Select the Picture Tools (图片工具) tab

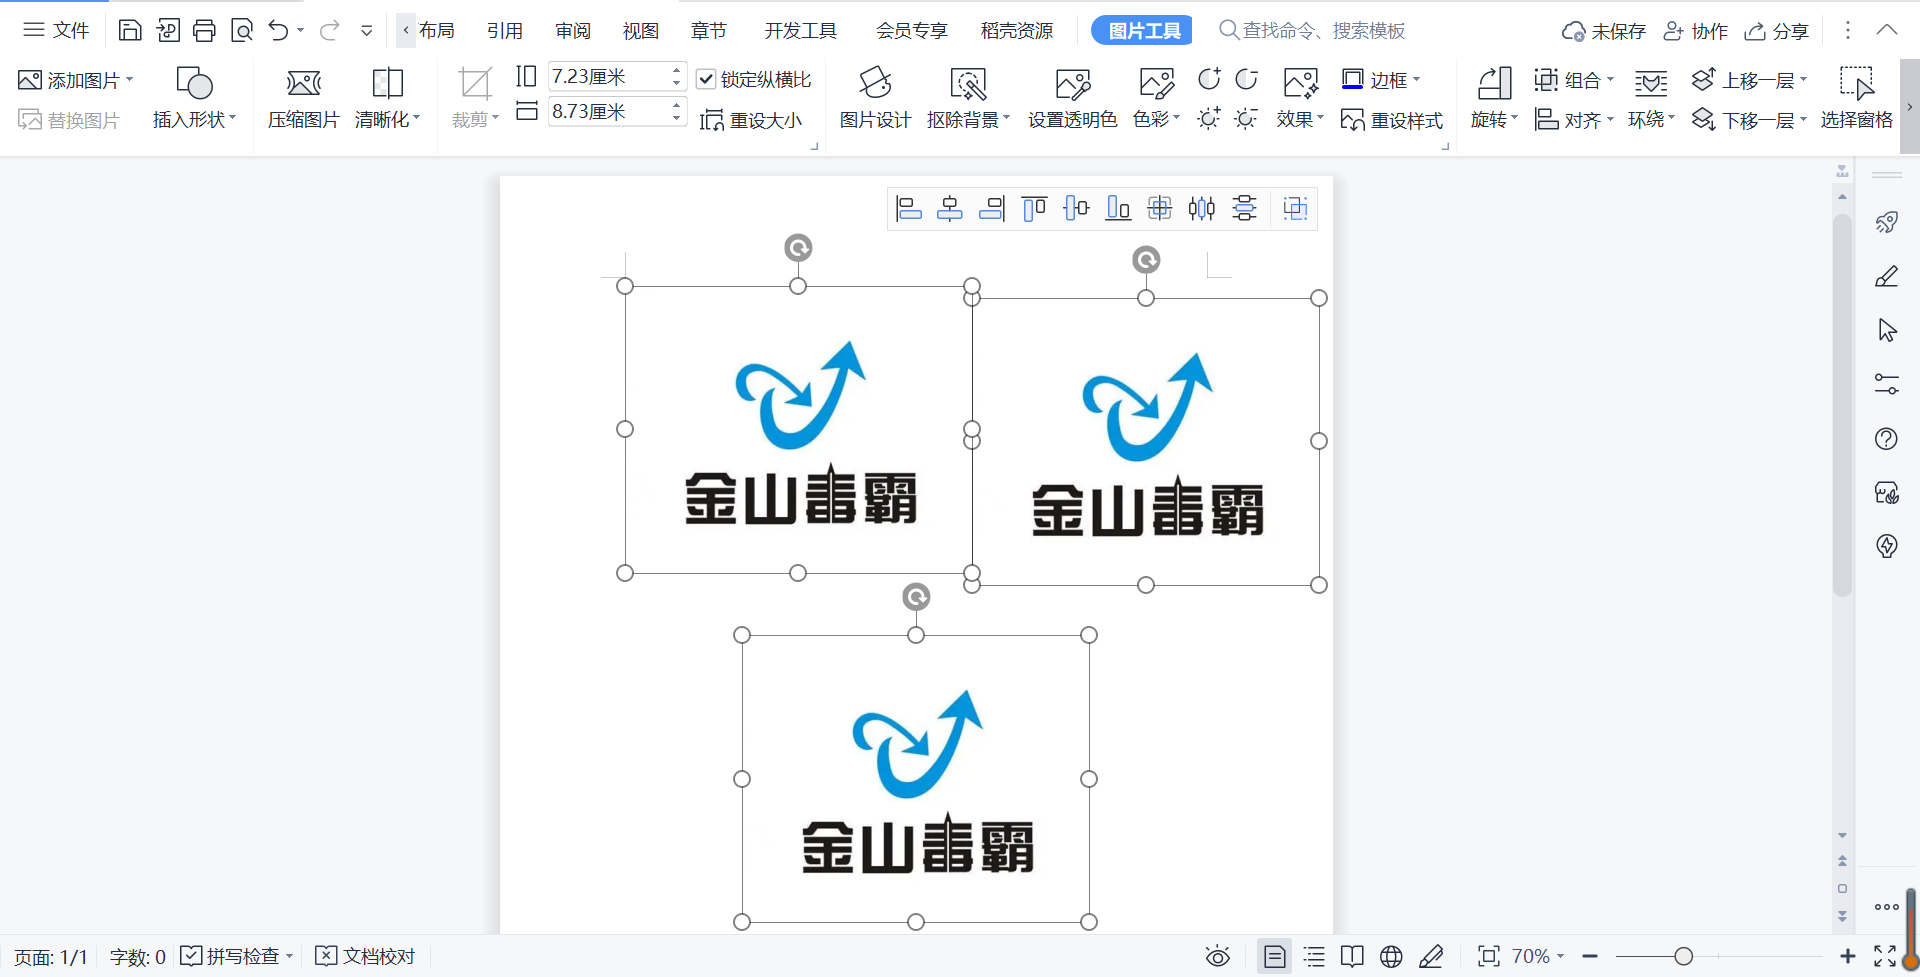click(1142, 31)
